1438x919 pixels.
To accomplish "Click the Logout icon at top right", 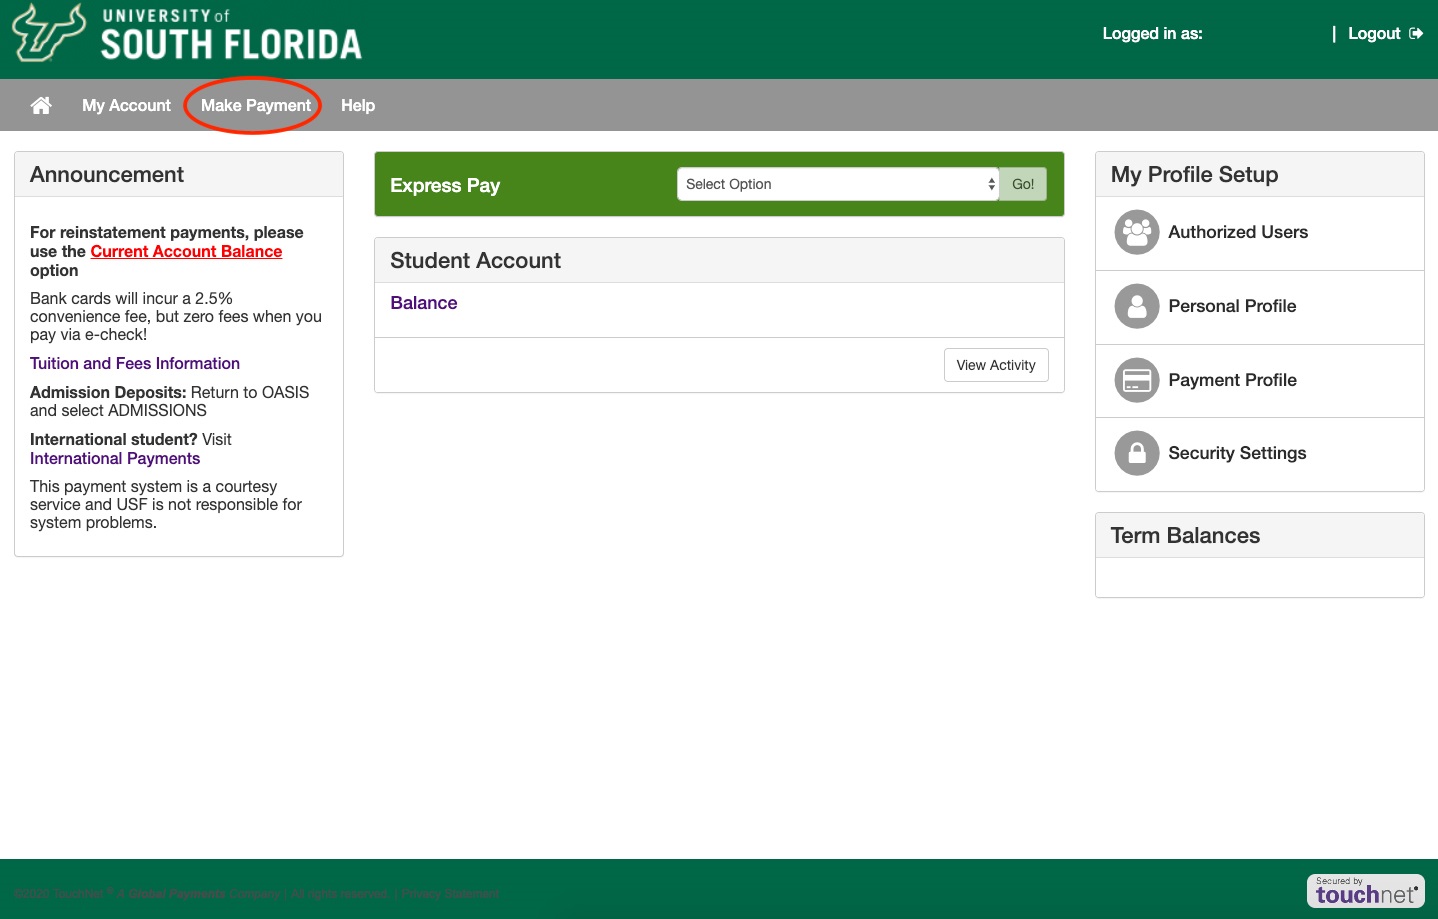I will [1418, 33].
